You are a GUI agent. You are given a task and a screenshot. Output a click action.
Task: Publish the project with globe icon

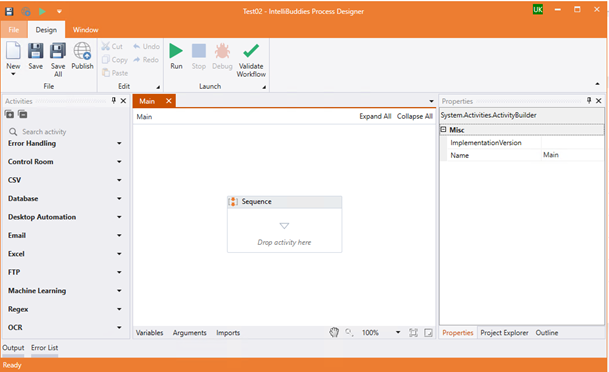click(x=82, y=51)
